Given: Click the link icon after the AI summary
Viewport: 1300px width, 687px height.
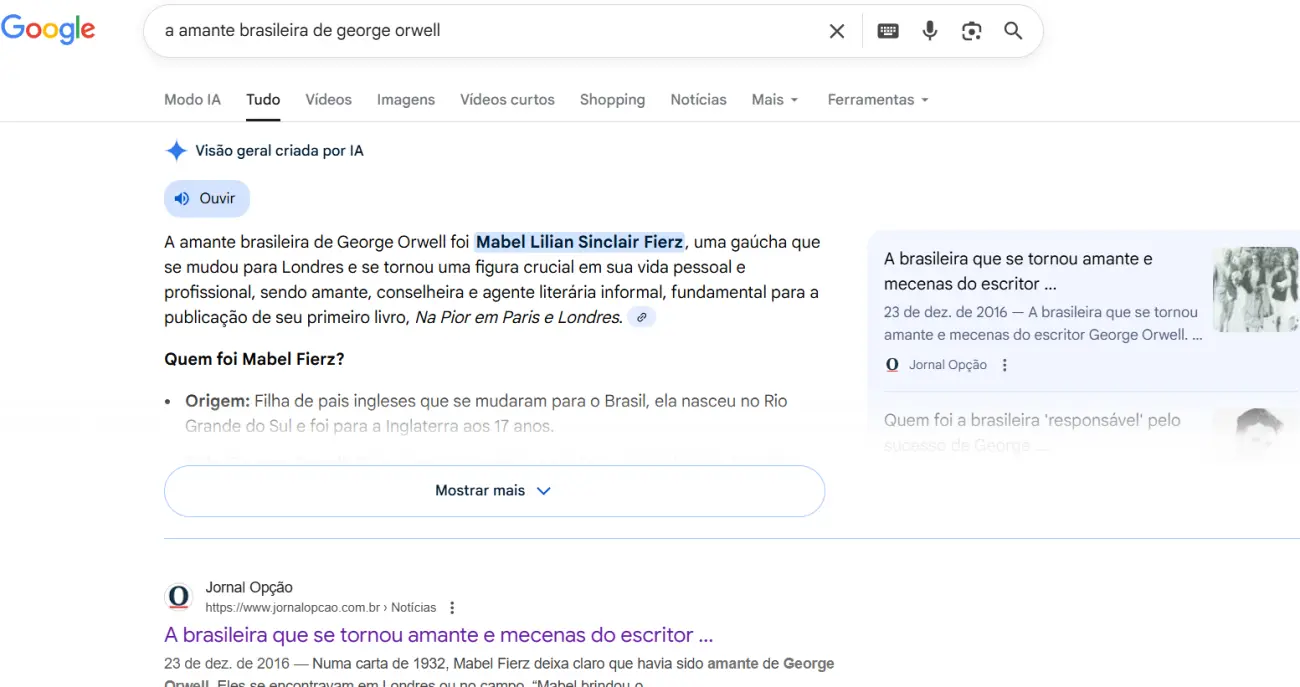Looking at the screenshot, I should click(x=641, y=317).
